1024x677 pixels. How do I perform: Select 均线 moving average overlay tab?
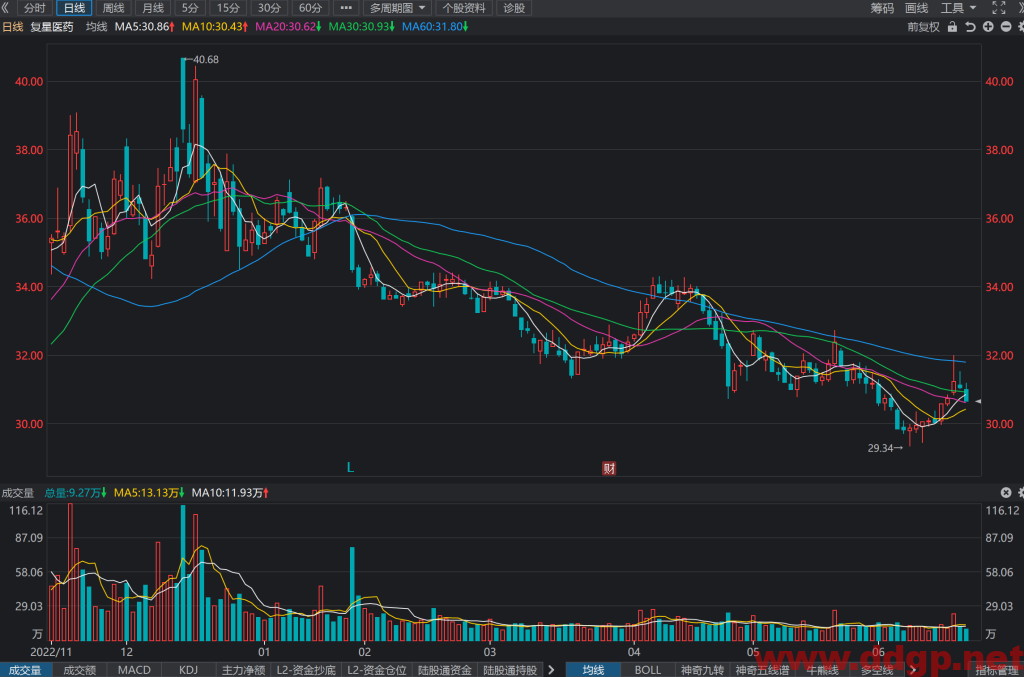click(x=593, y=670)
